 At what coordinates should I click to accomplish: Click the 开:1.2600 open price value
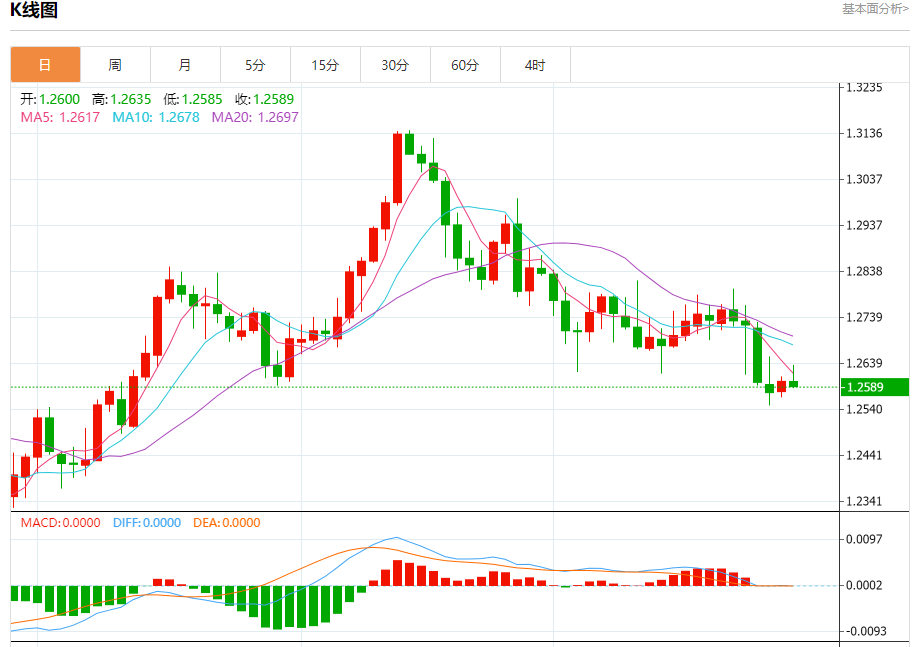(x=51, y=99)
